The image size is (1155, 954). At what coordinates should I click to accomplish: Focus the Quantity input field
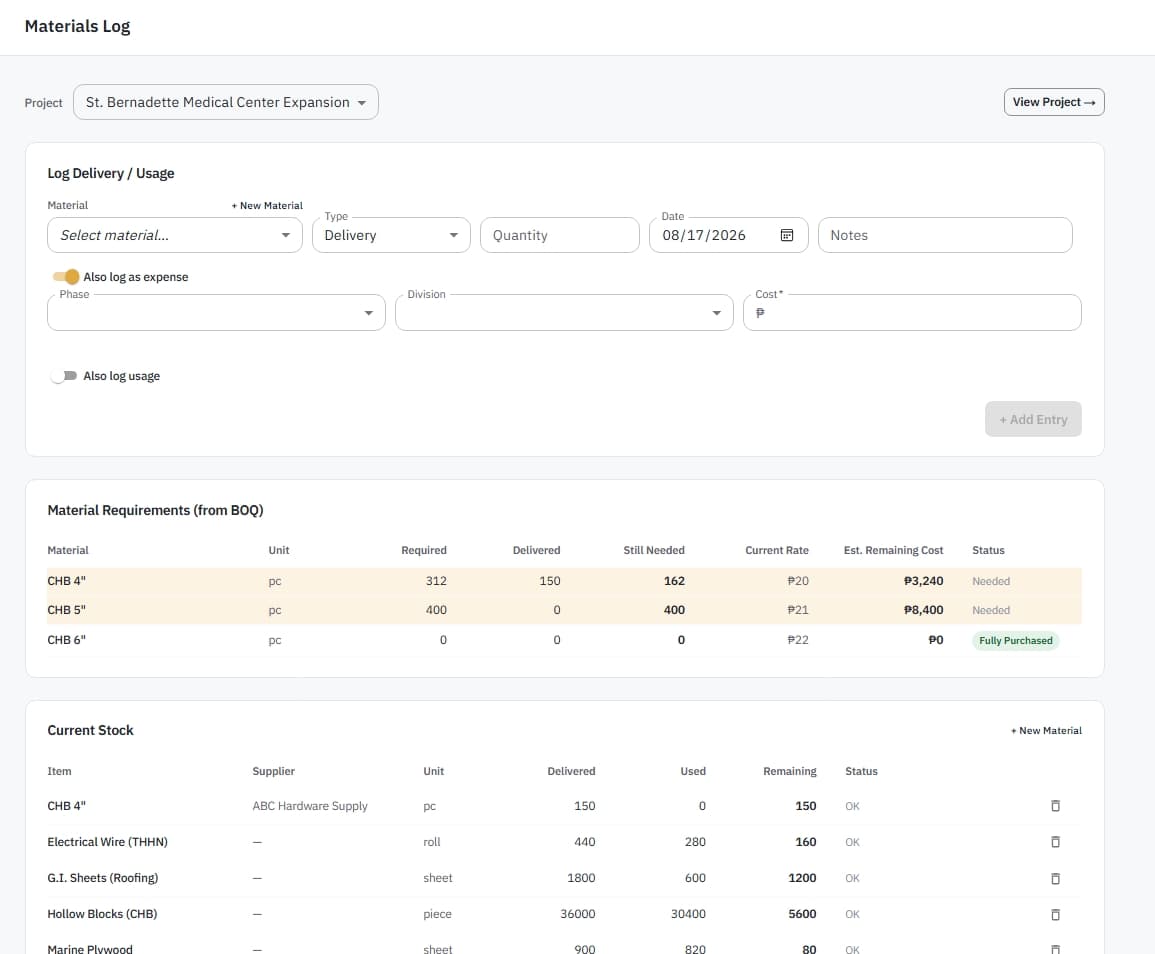560,235
